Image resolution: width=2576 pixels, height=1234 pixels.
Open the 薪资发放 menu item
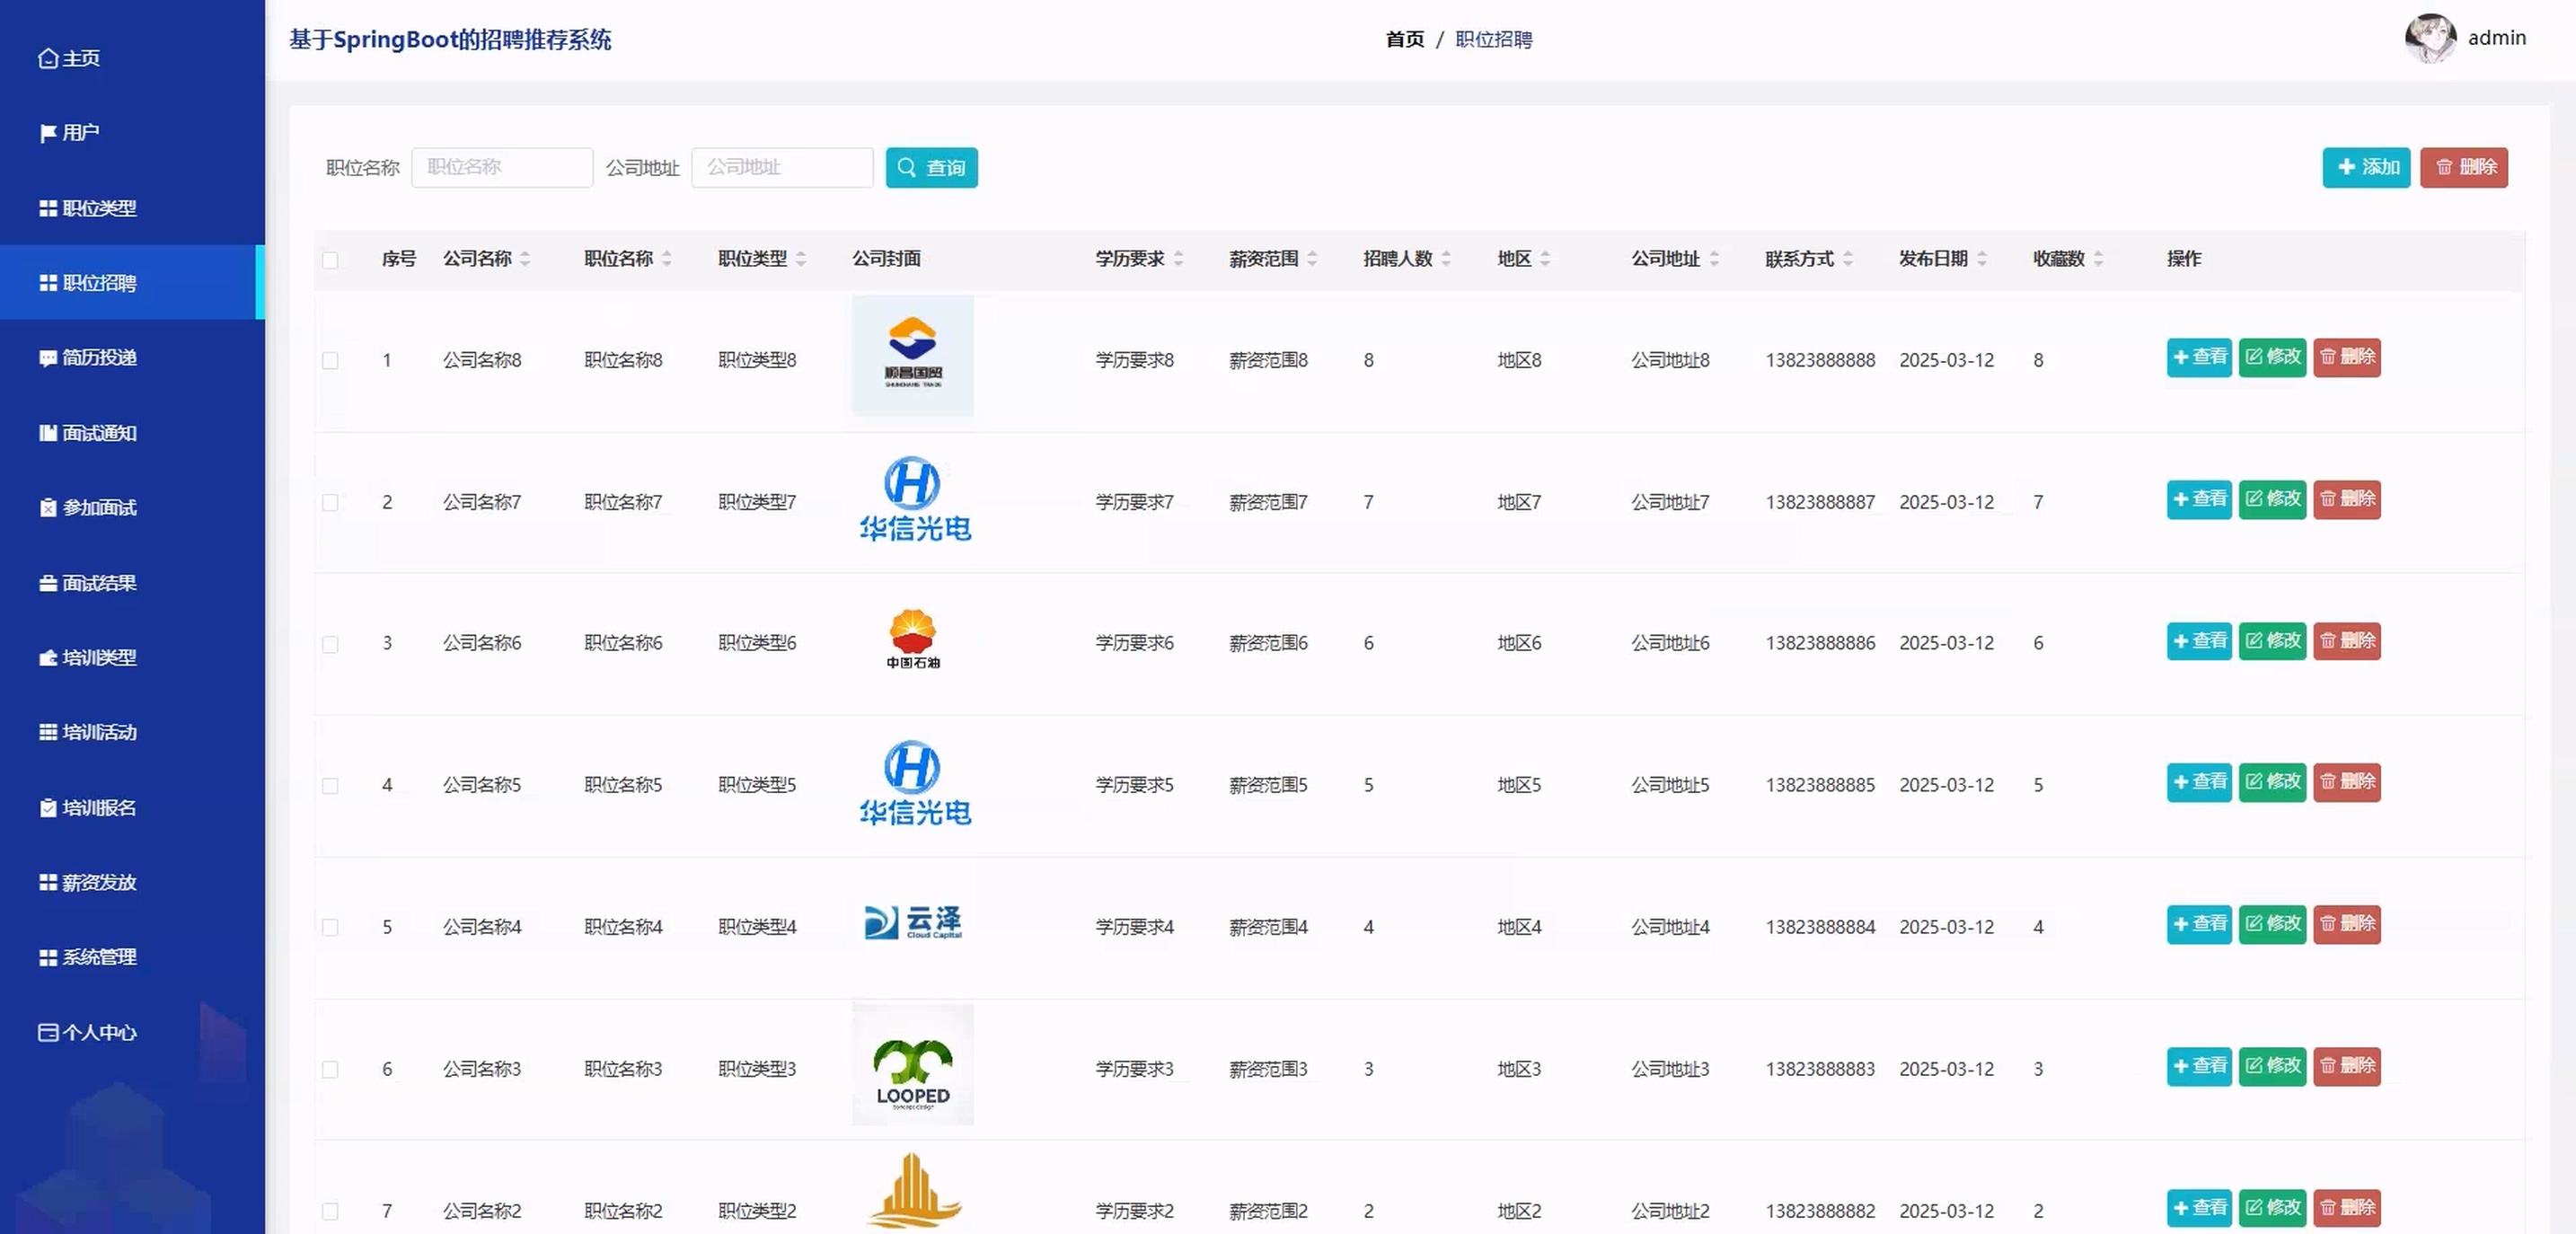pos(98,882)
